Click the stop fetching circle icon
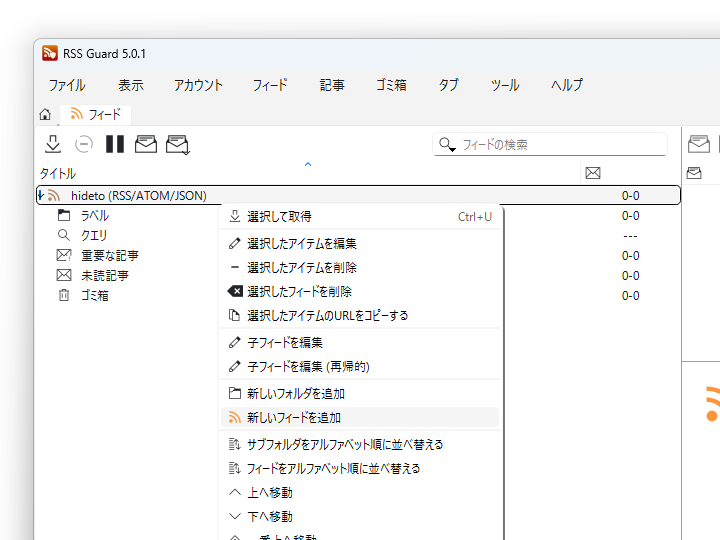This screenshot has height=540, width=720. coord(84,144)
